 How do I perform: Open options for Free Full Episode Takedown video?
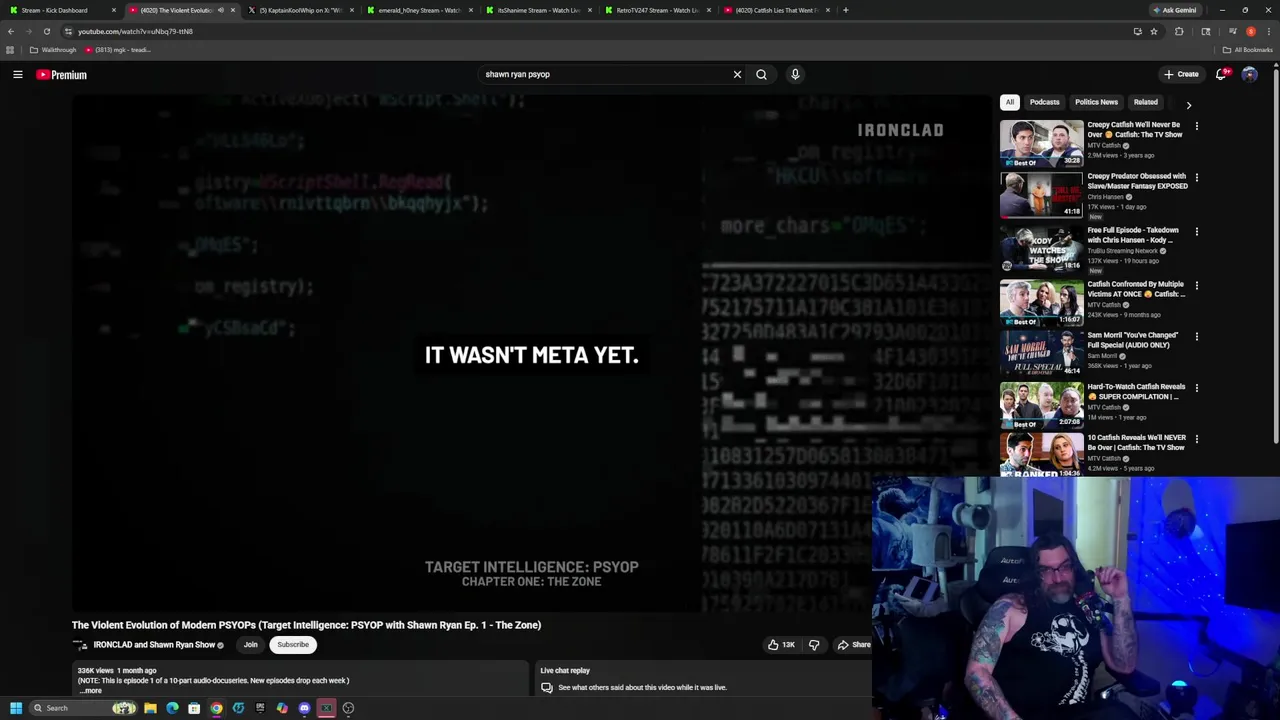(1196, 231)
